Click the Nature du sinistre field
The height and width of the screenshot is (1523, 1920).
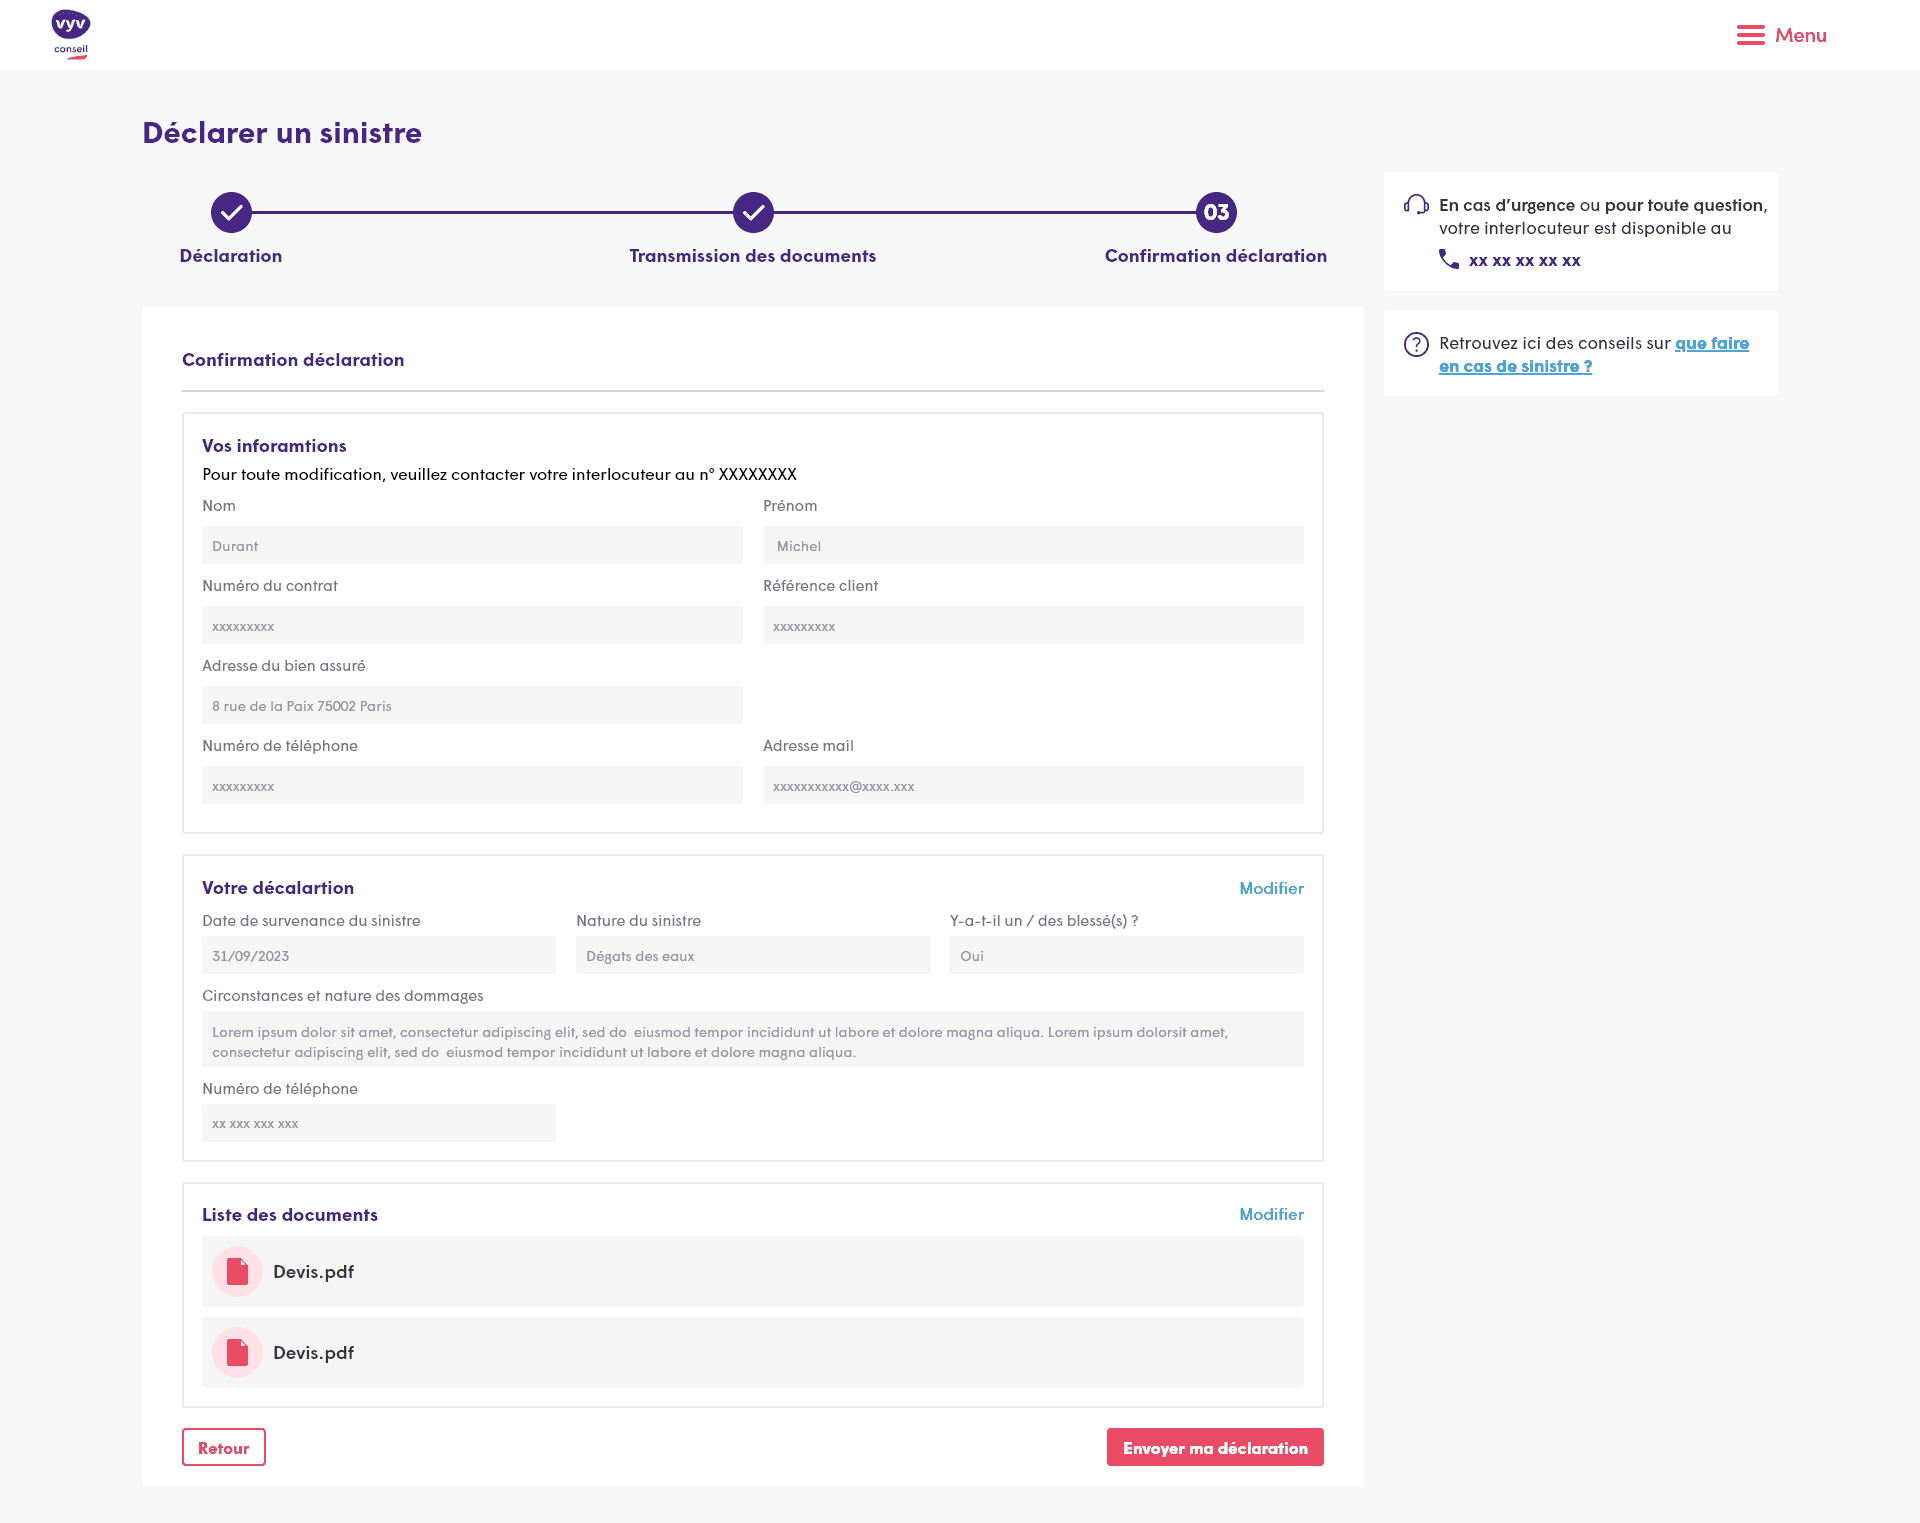point(752,955)
